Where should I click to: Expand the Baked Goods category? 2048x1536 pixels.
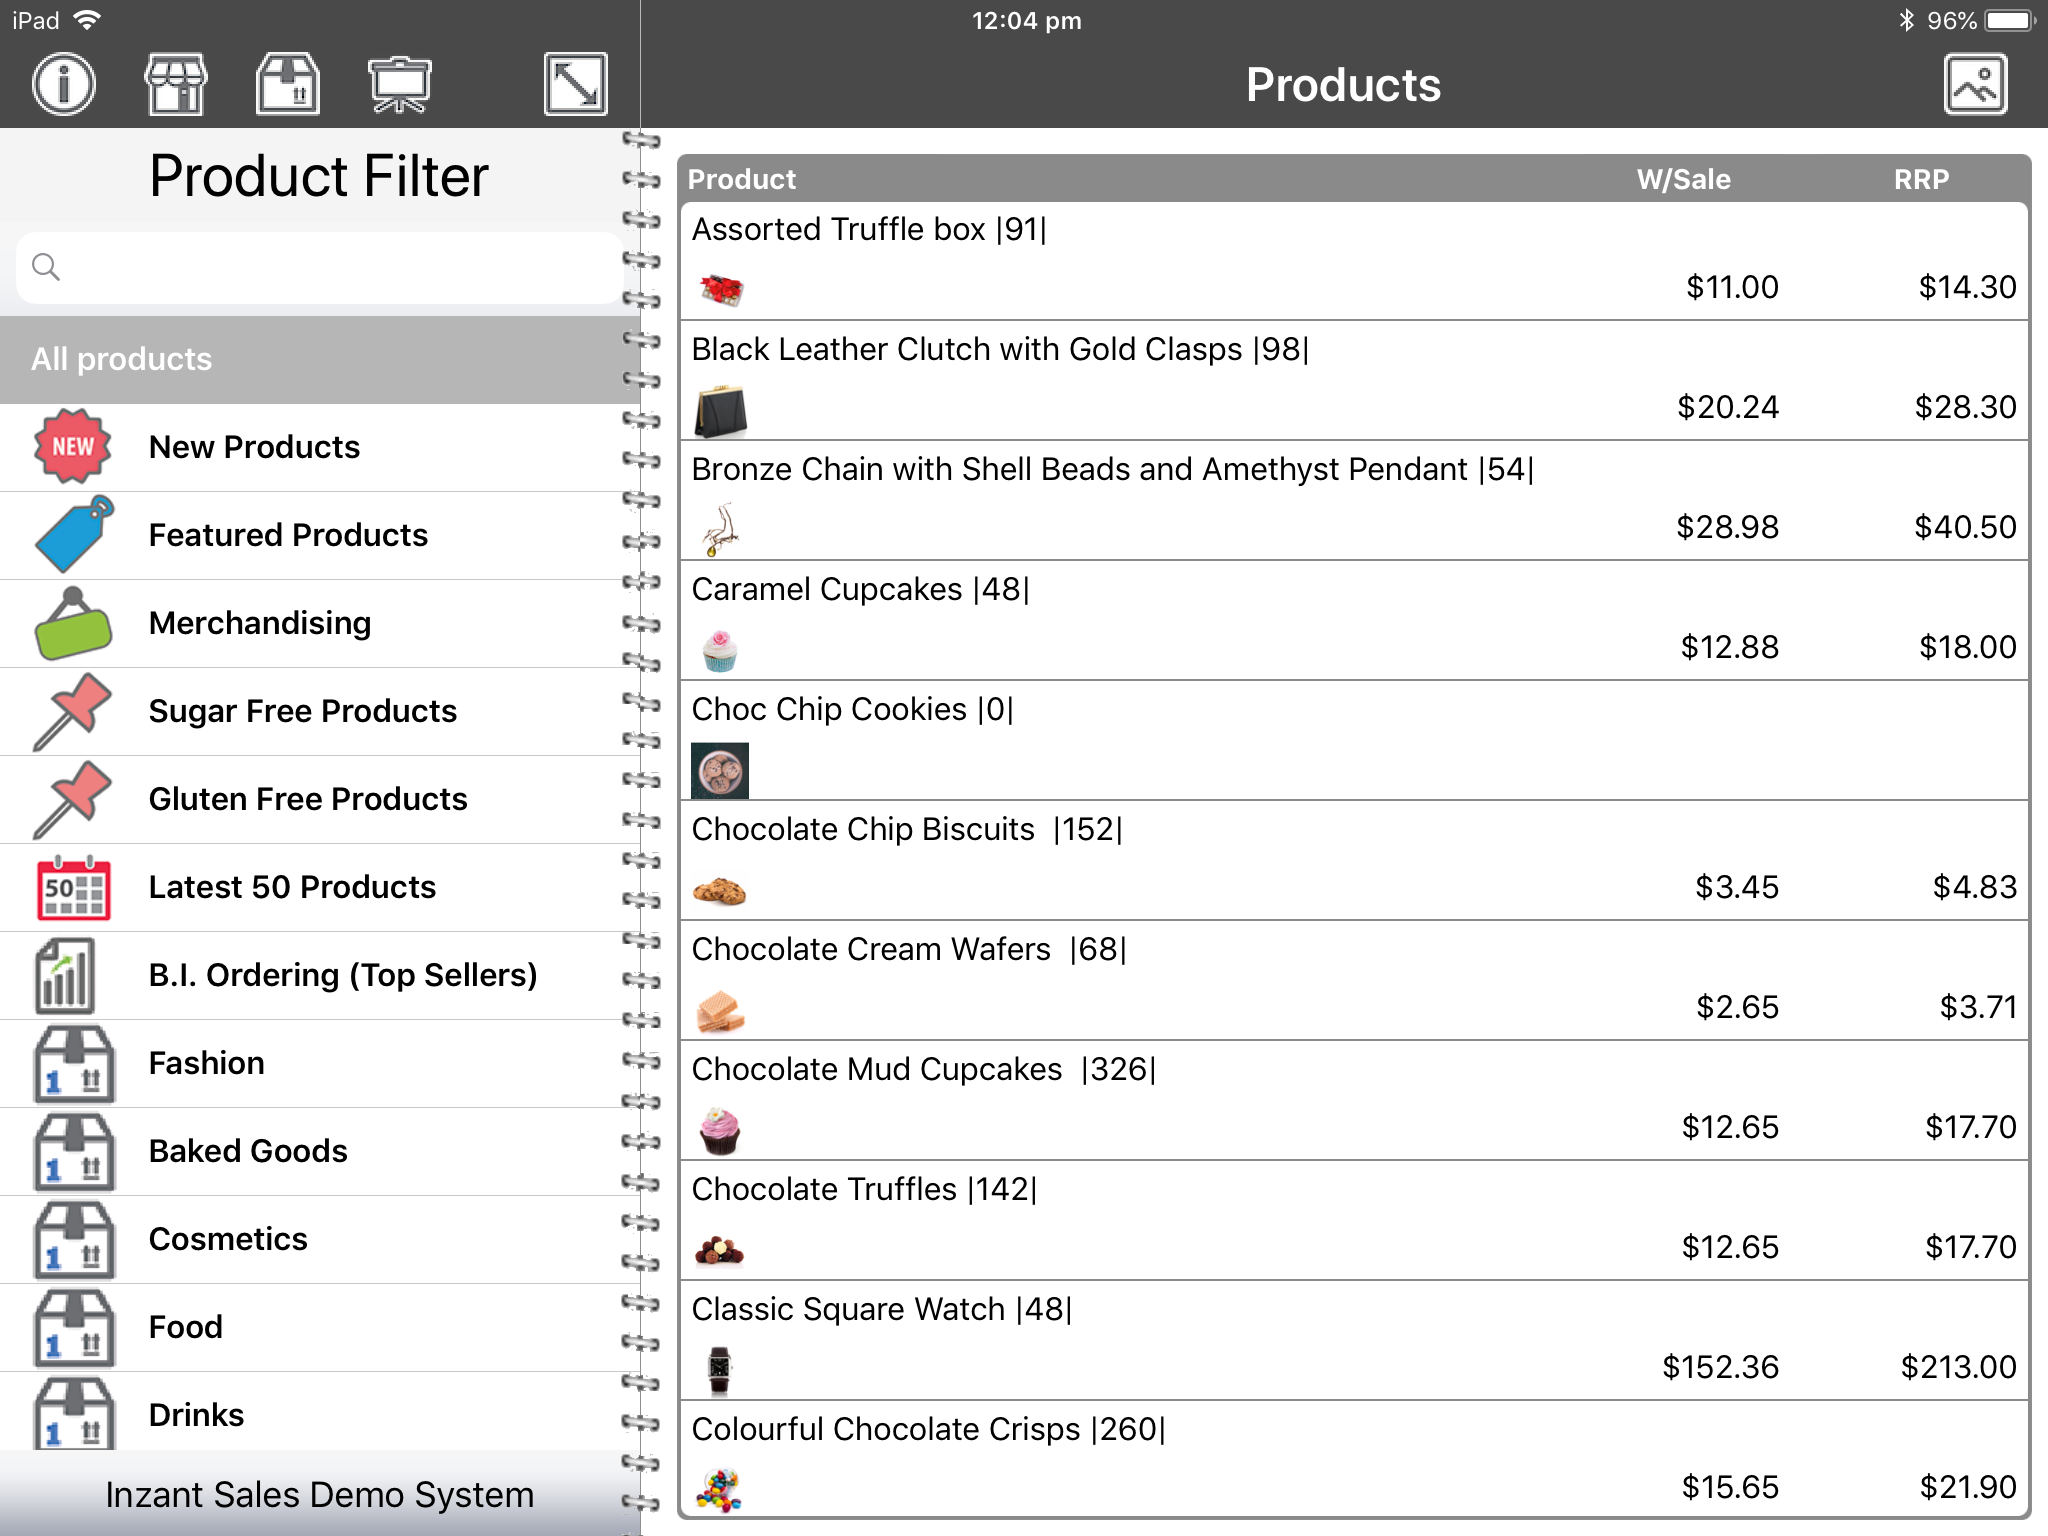coord(248,1151)
